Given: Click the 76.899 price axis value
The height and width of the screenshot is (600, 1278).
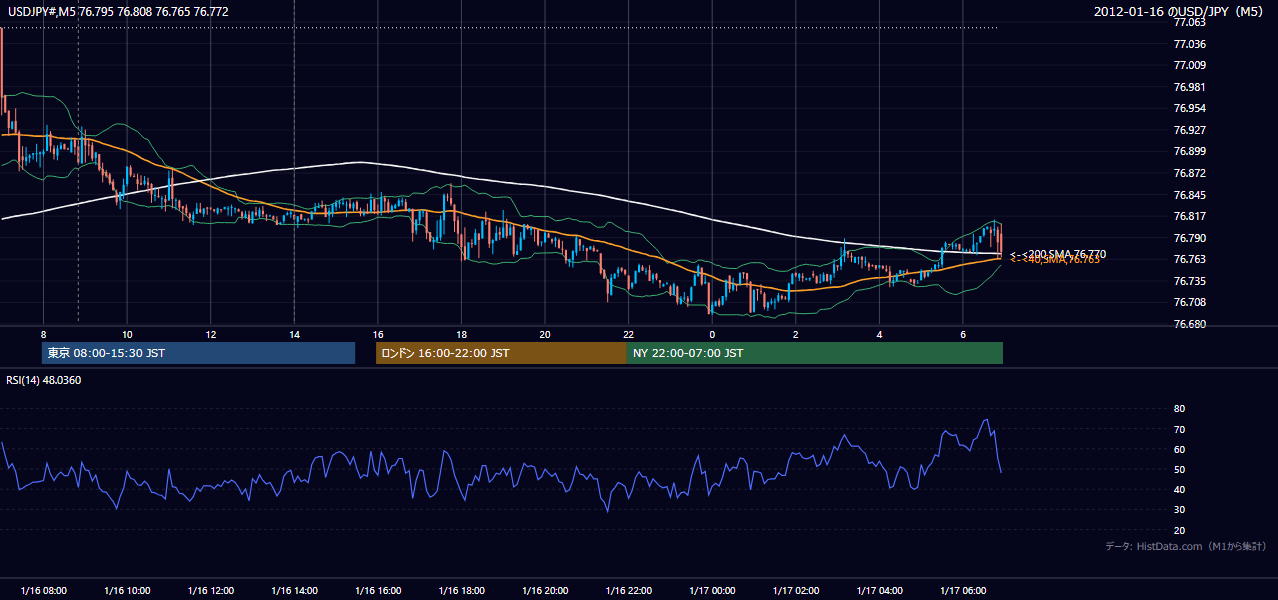Looking at the screenshot, I should 1189,152.
